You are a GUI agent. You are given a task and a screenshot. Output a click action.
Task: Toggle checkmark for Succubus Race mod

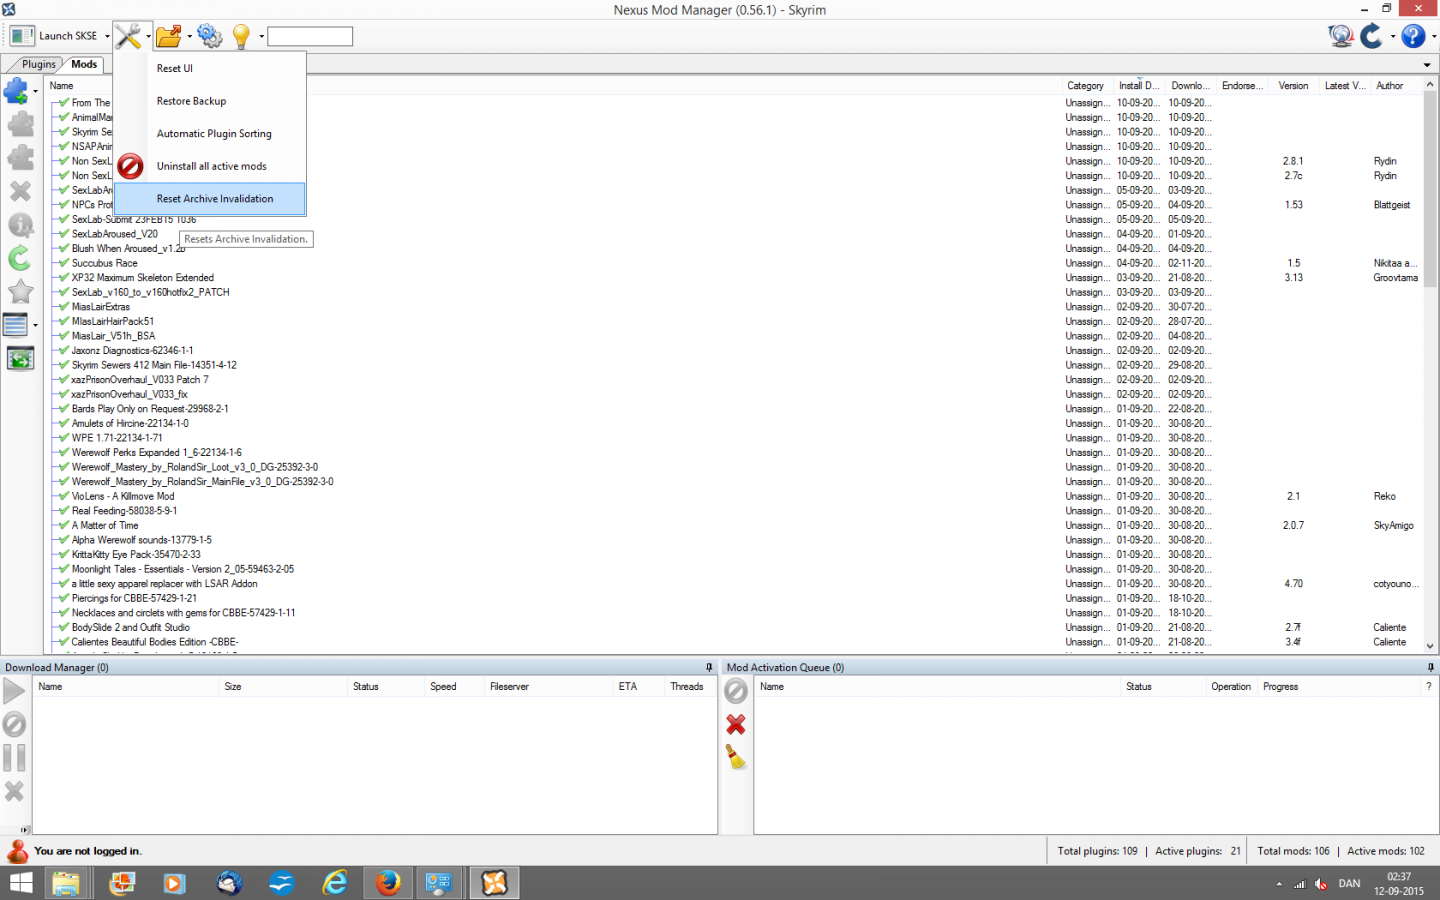[x=64, y=263]
